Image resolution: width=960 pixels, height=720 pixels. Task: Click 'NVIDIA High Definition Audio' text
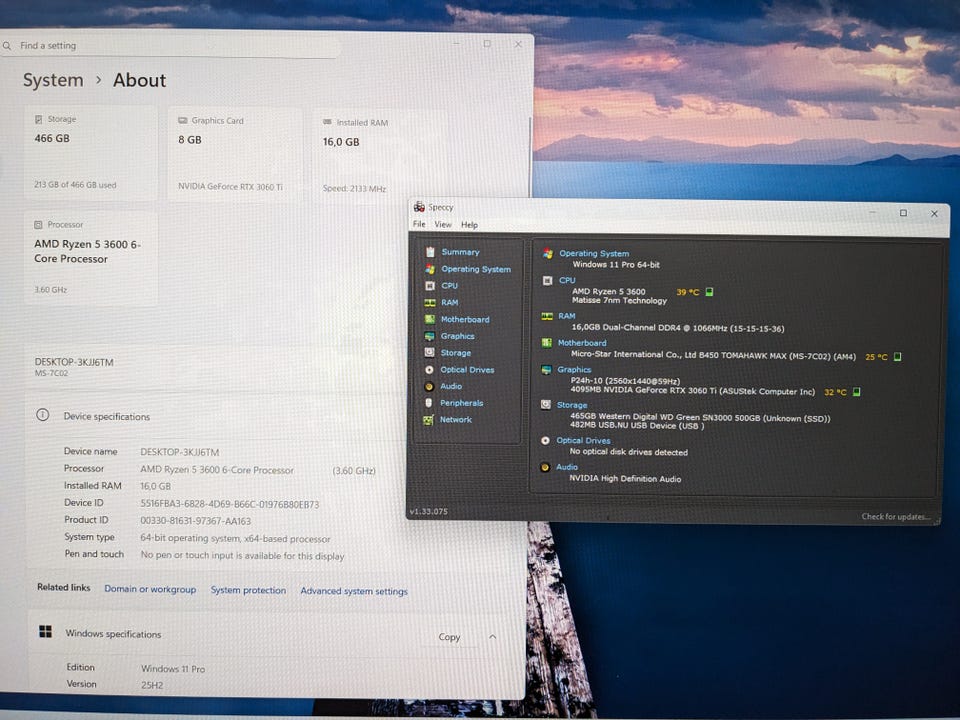click(x=625, y=479)
